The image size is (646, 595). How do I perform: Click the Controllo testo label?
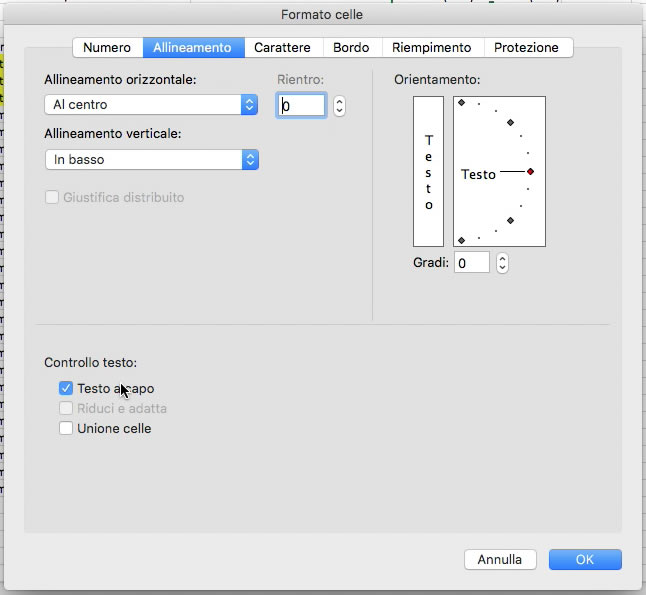(x=91, y=363)
